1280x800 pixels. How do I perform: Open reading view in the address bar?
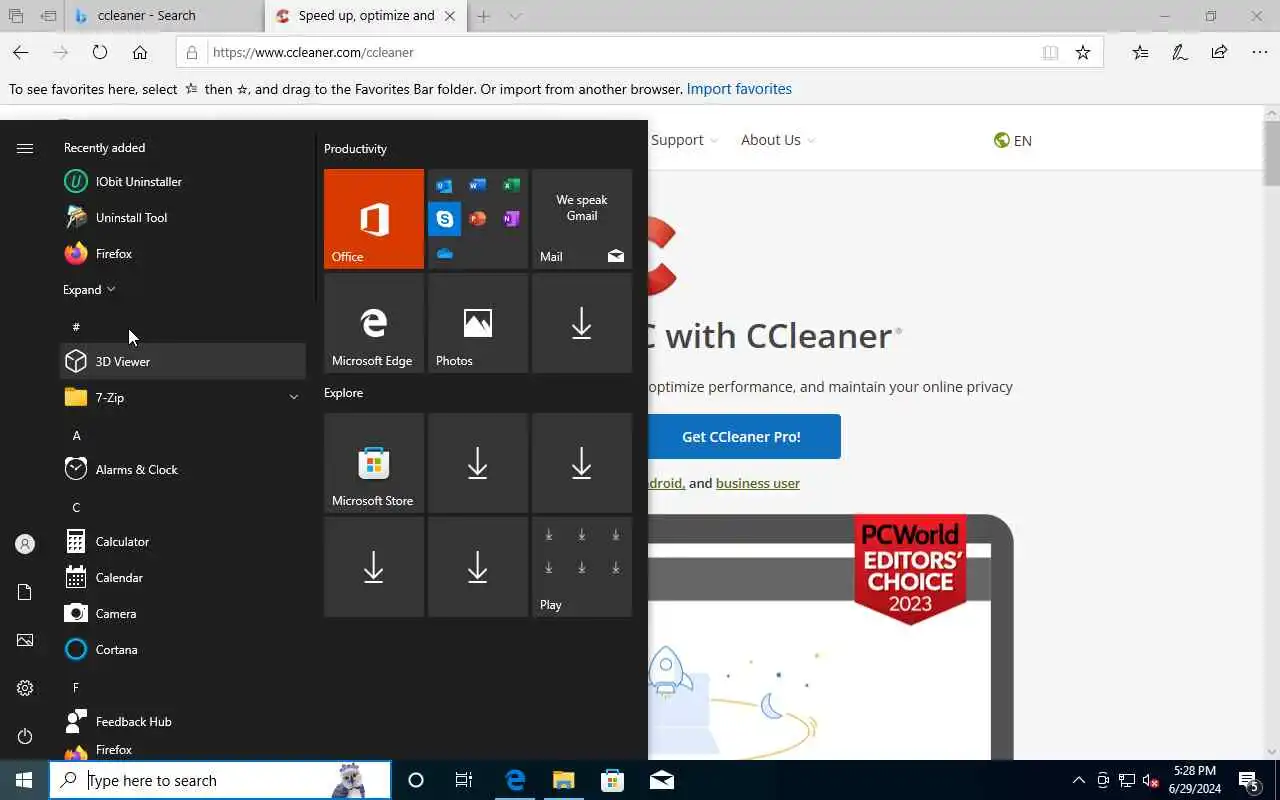point(1050,53)
